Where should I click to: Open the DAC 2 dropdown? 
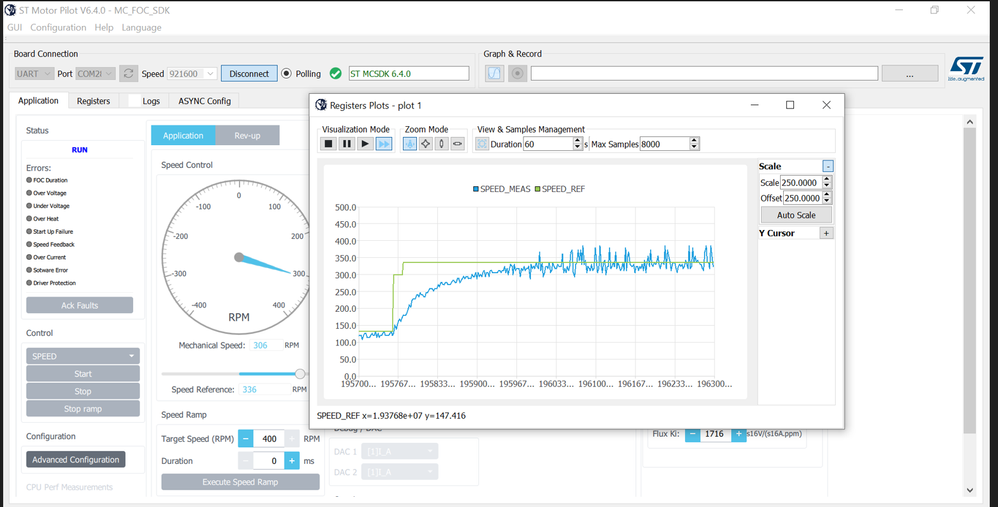399,472
